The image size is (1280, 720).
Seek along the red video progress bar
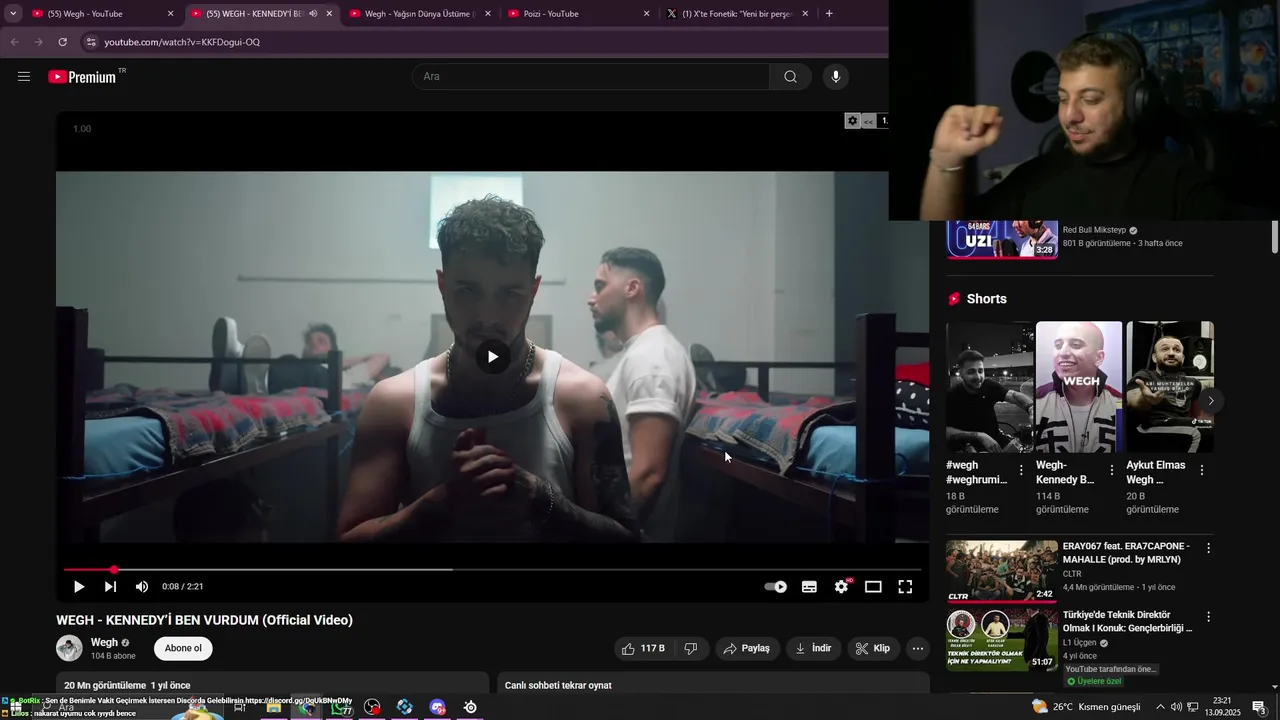492,570
